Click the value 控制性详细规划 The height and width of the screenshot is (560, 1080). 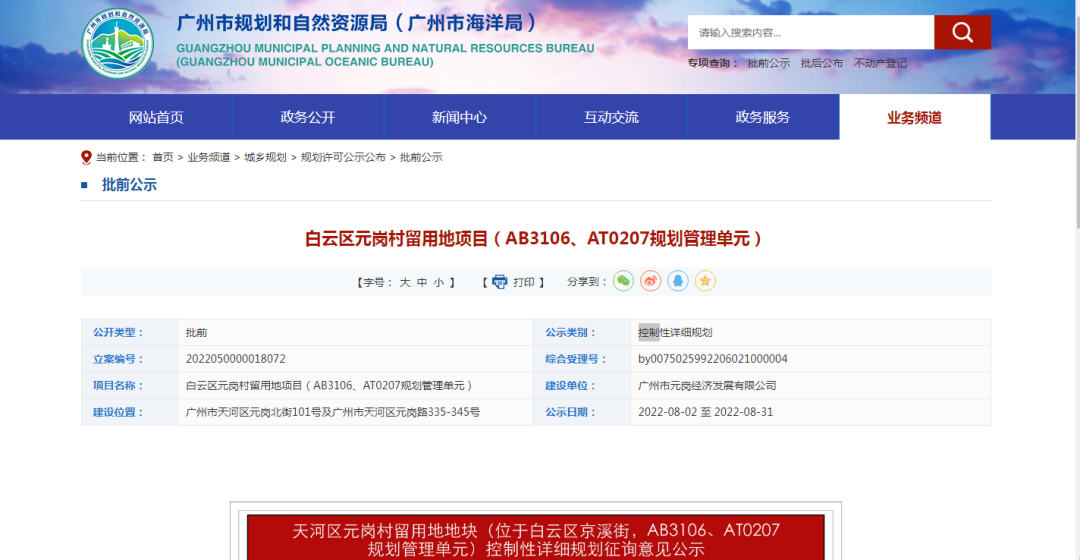pos(675,333)
